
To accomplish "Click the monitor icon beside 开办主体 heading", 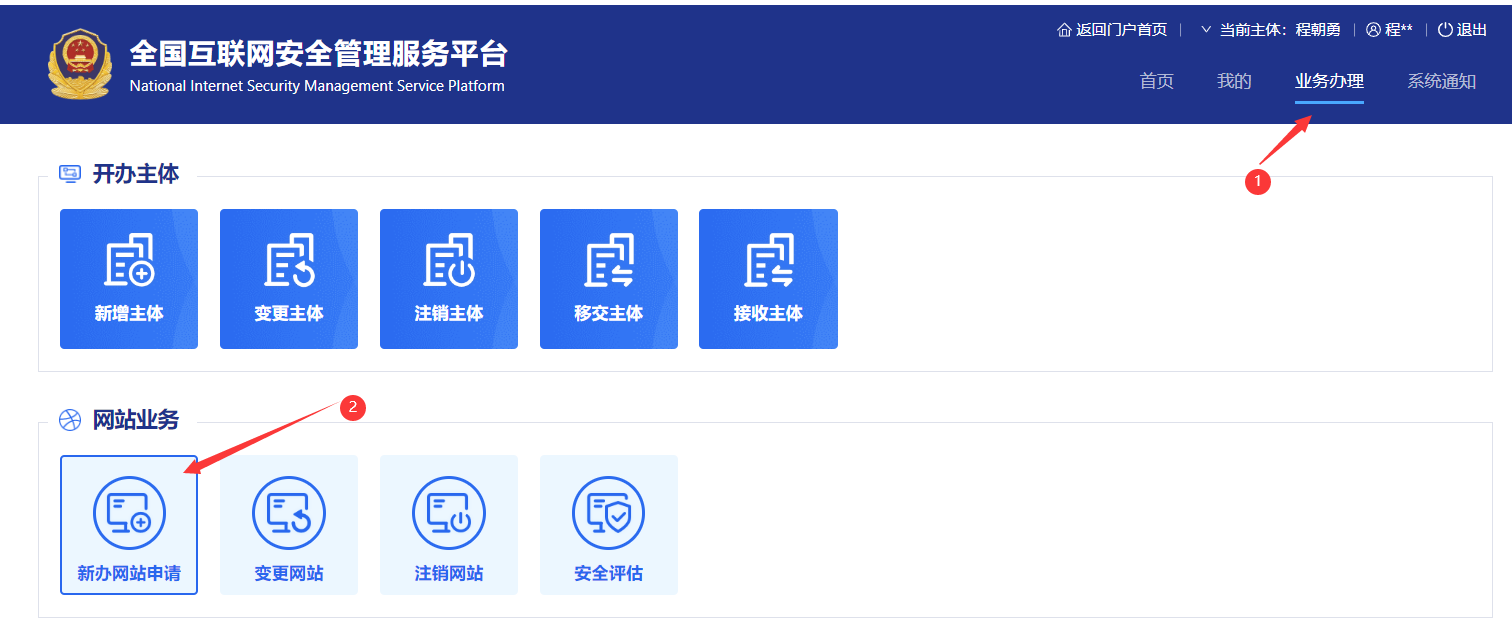I will [x=69, y=172].
